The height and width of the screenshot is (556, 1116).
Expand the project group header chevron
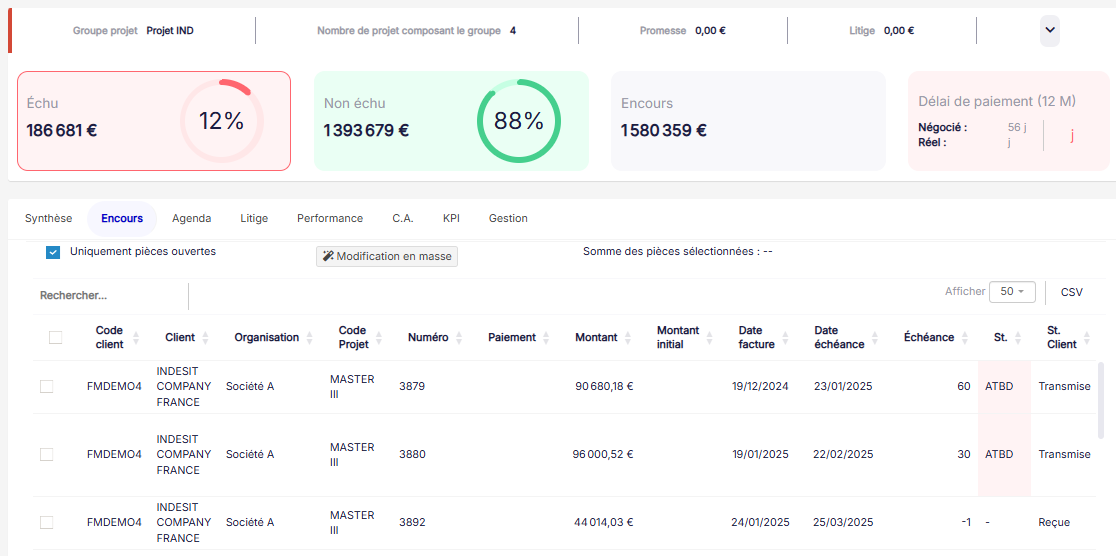[1049, 31]
